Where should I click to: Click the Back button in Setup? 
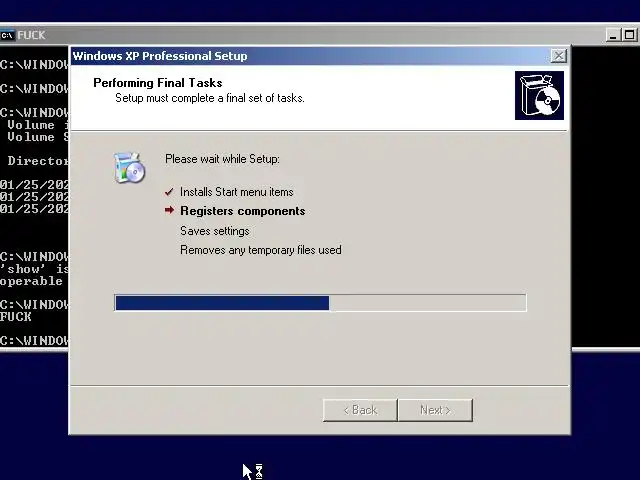pos(360,410)
